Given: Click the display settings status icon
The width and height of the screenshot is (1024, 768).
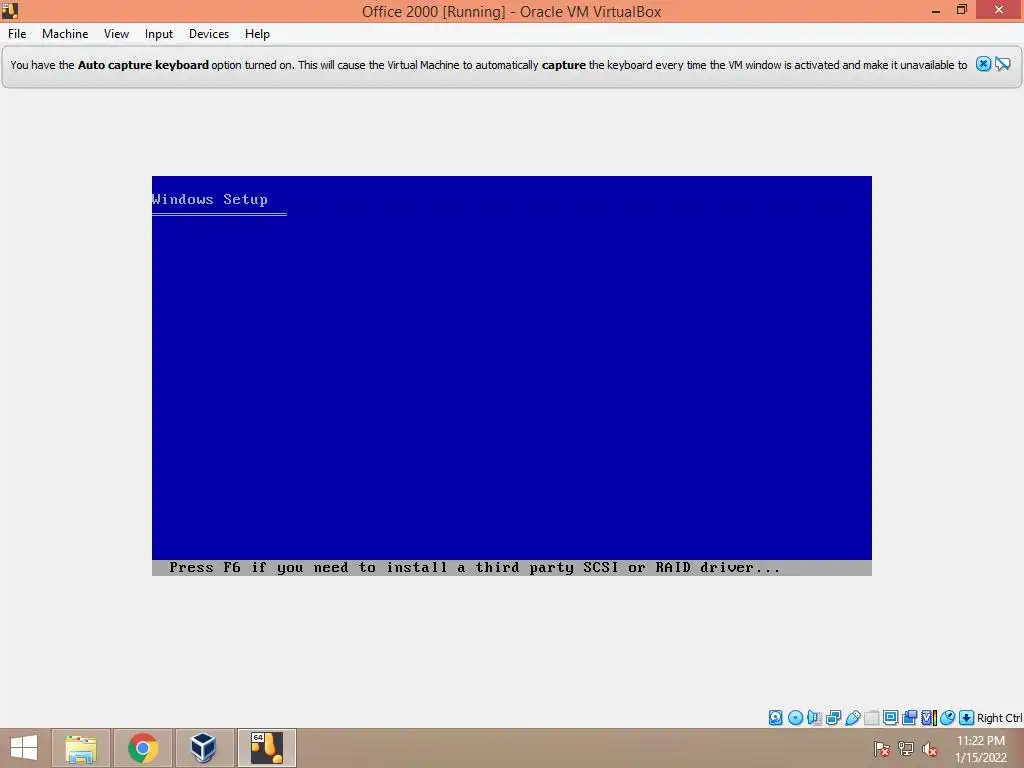Looking at the screenshot, I should coord(890,718).
